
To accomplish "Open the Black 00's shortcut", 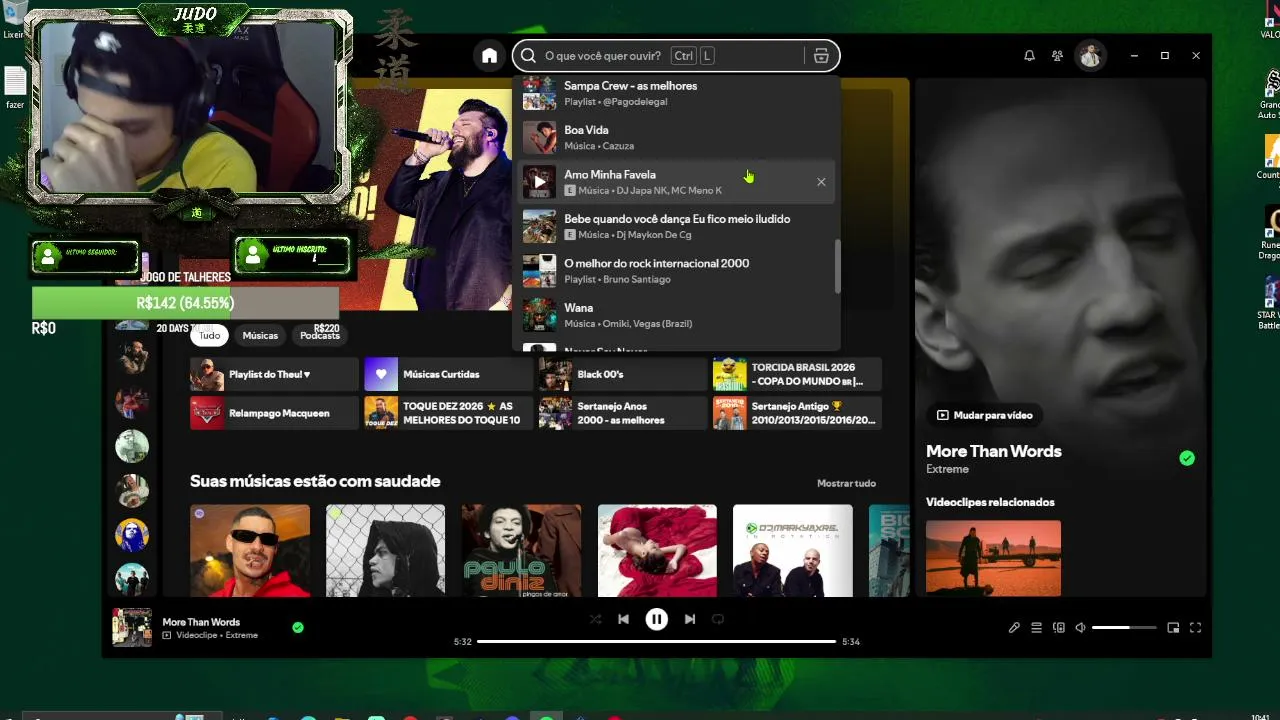I will click(x=622, y=374).
